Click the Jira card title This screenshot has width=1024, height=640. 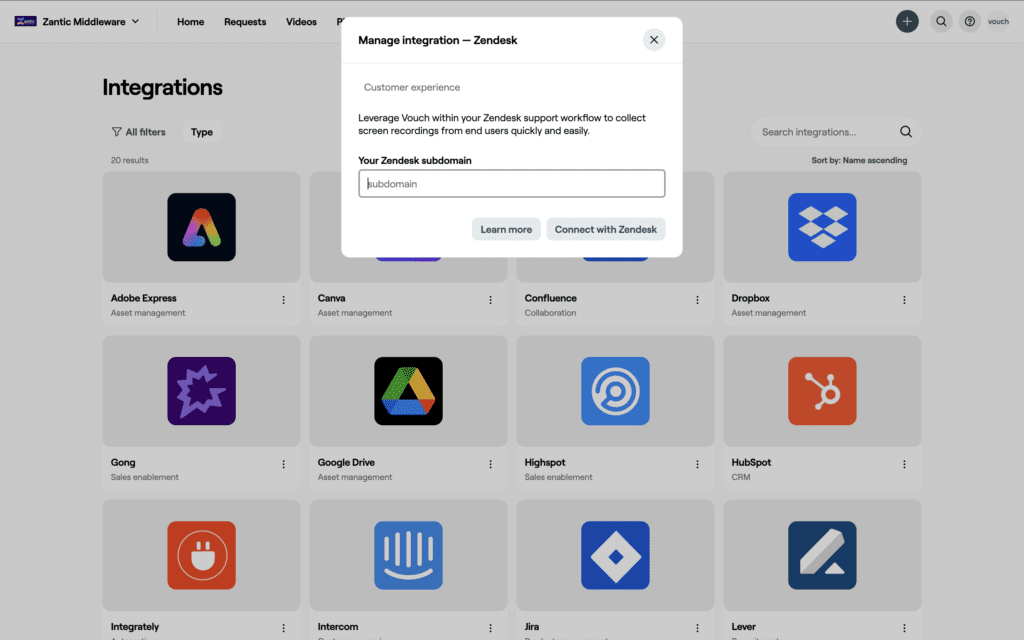[532, 626]
